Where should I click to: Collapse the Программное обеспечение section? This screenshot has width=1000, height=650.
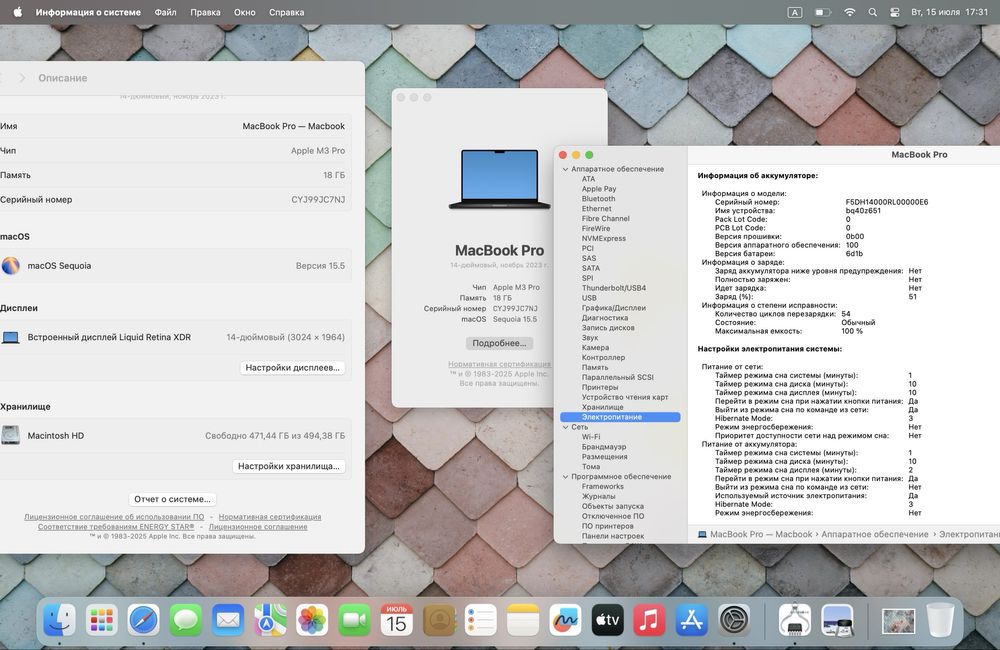[566, 476]
